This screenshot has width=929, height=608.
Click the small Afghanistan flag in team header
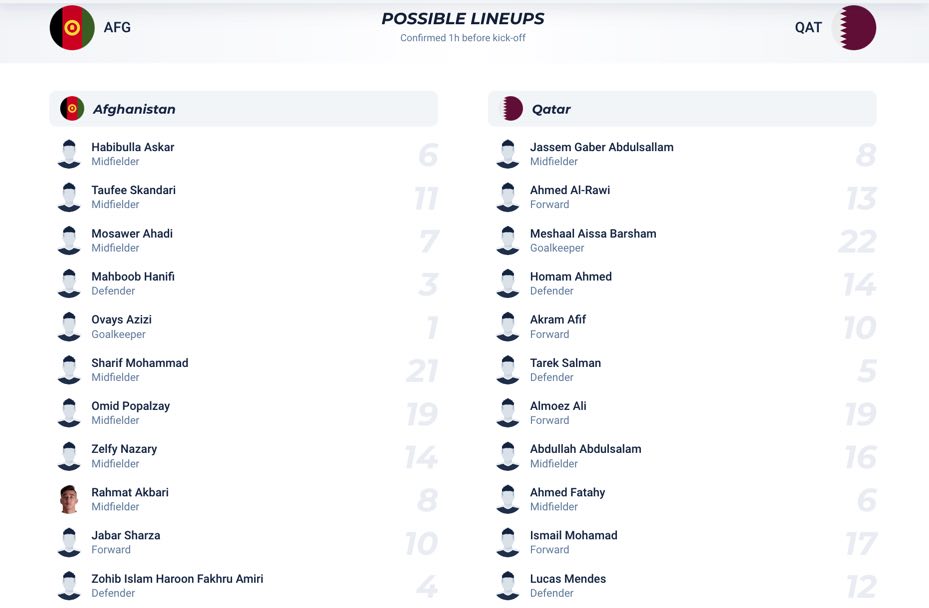(72, 109)
